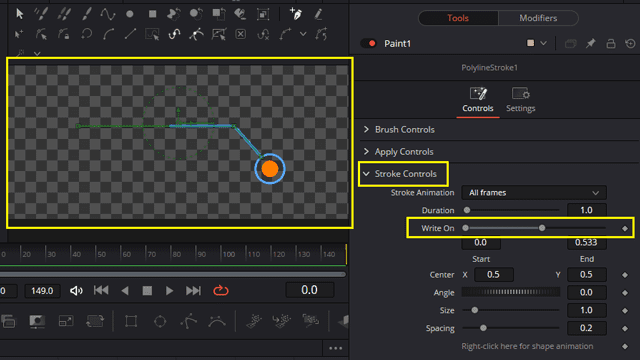
Task: Choose the copy polyline shape tool
Action: tap(174, 14)
